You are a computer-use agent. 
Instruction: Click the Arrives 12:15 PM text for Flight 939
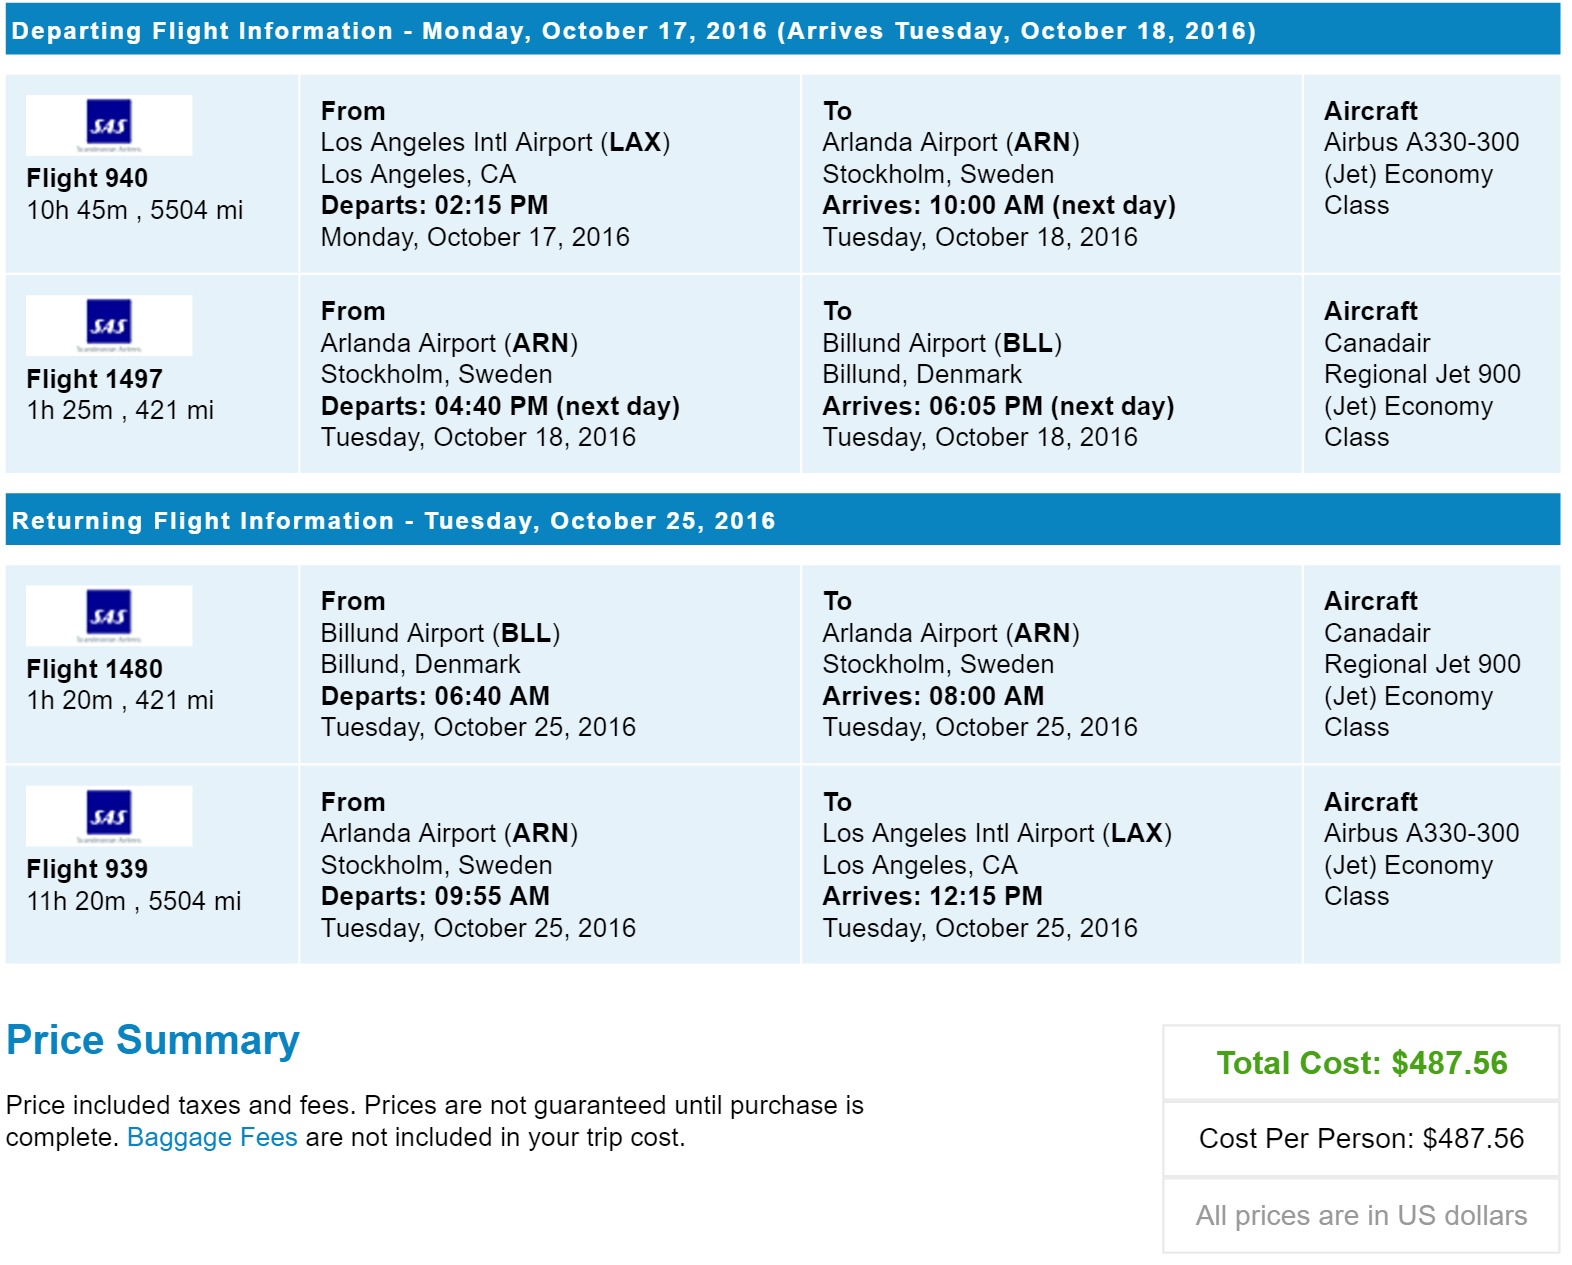coord(932,896)
